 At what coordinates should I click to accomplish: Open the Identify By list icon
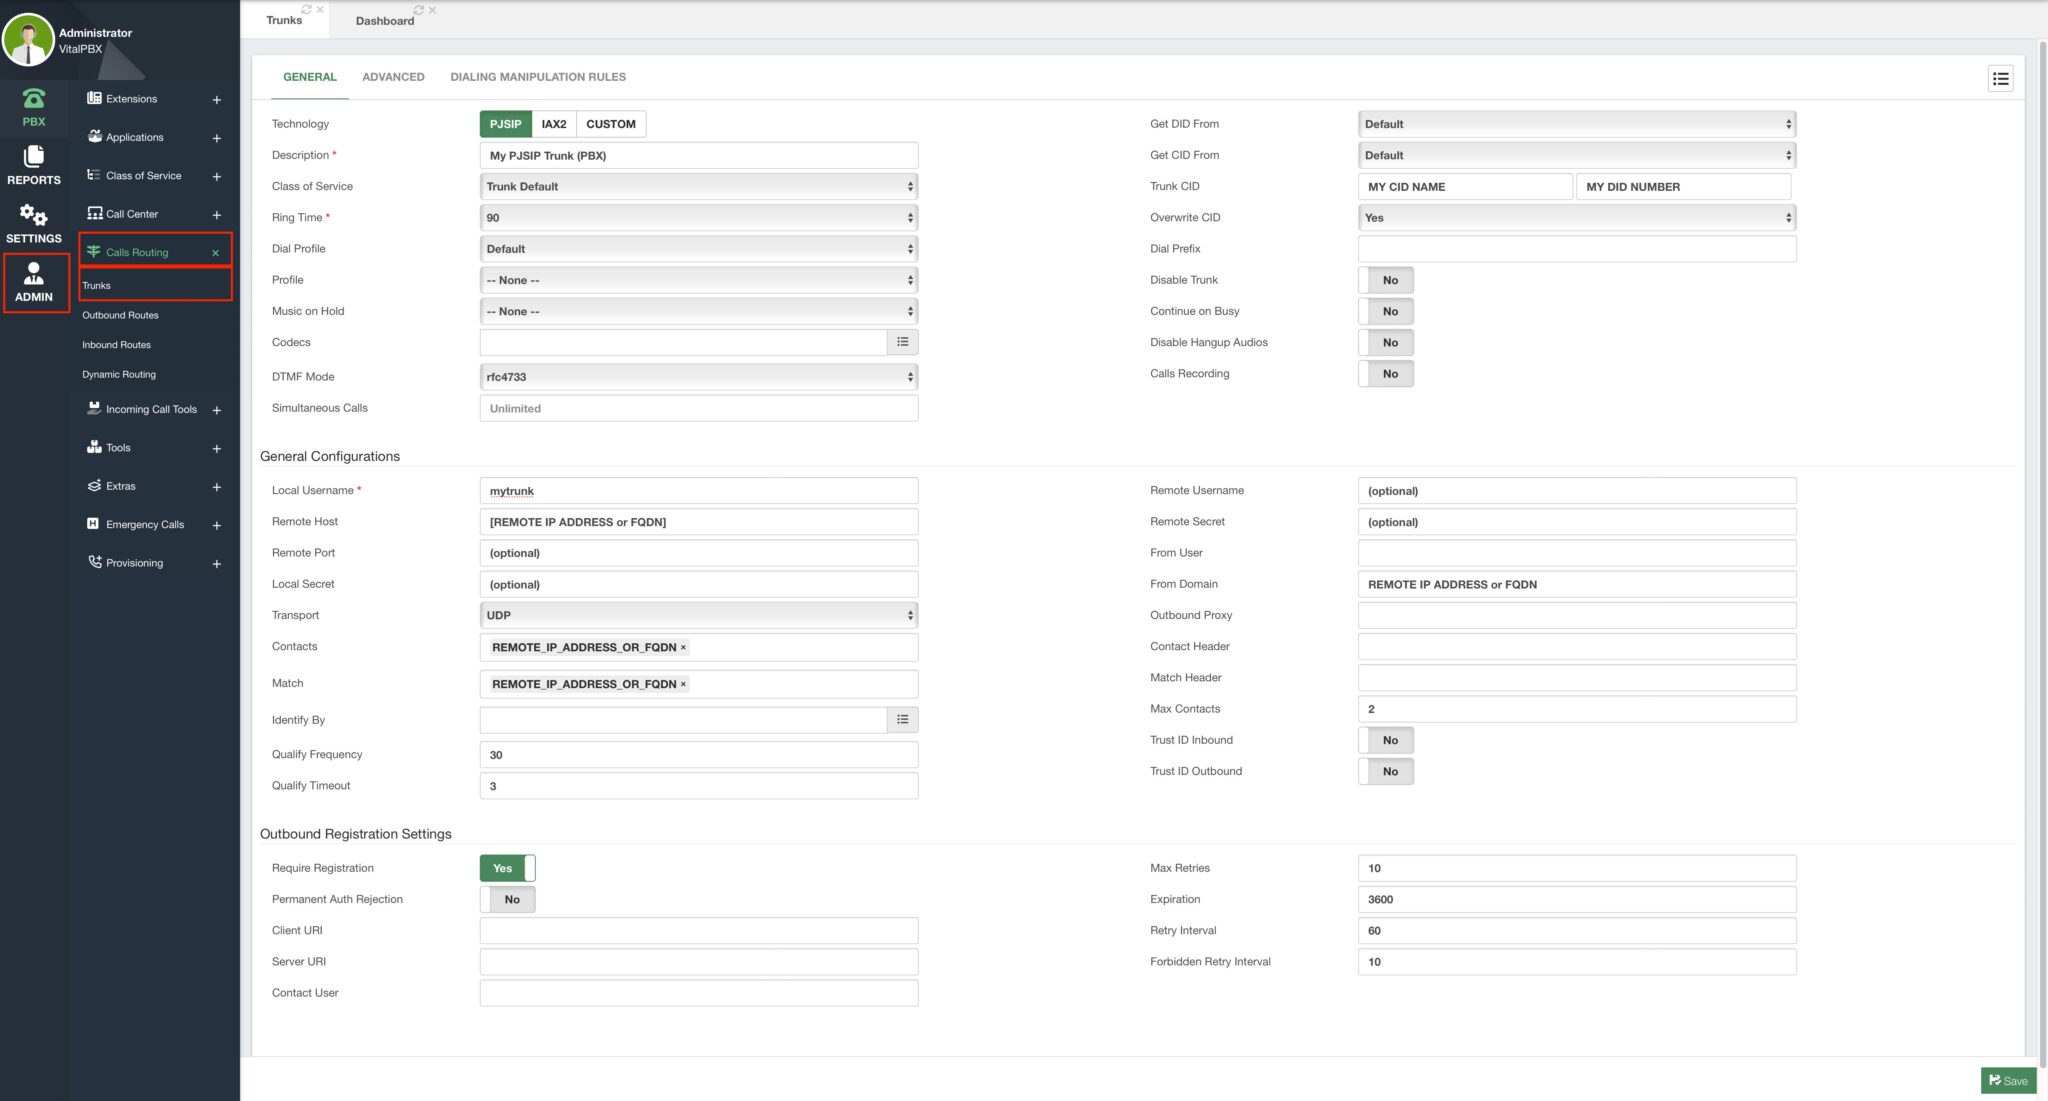[902, 720]
